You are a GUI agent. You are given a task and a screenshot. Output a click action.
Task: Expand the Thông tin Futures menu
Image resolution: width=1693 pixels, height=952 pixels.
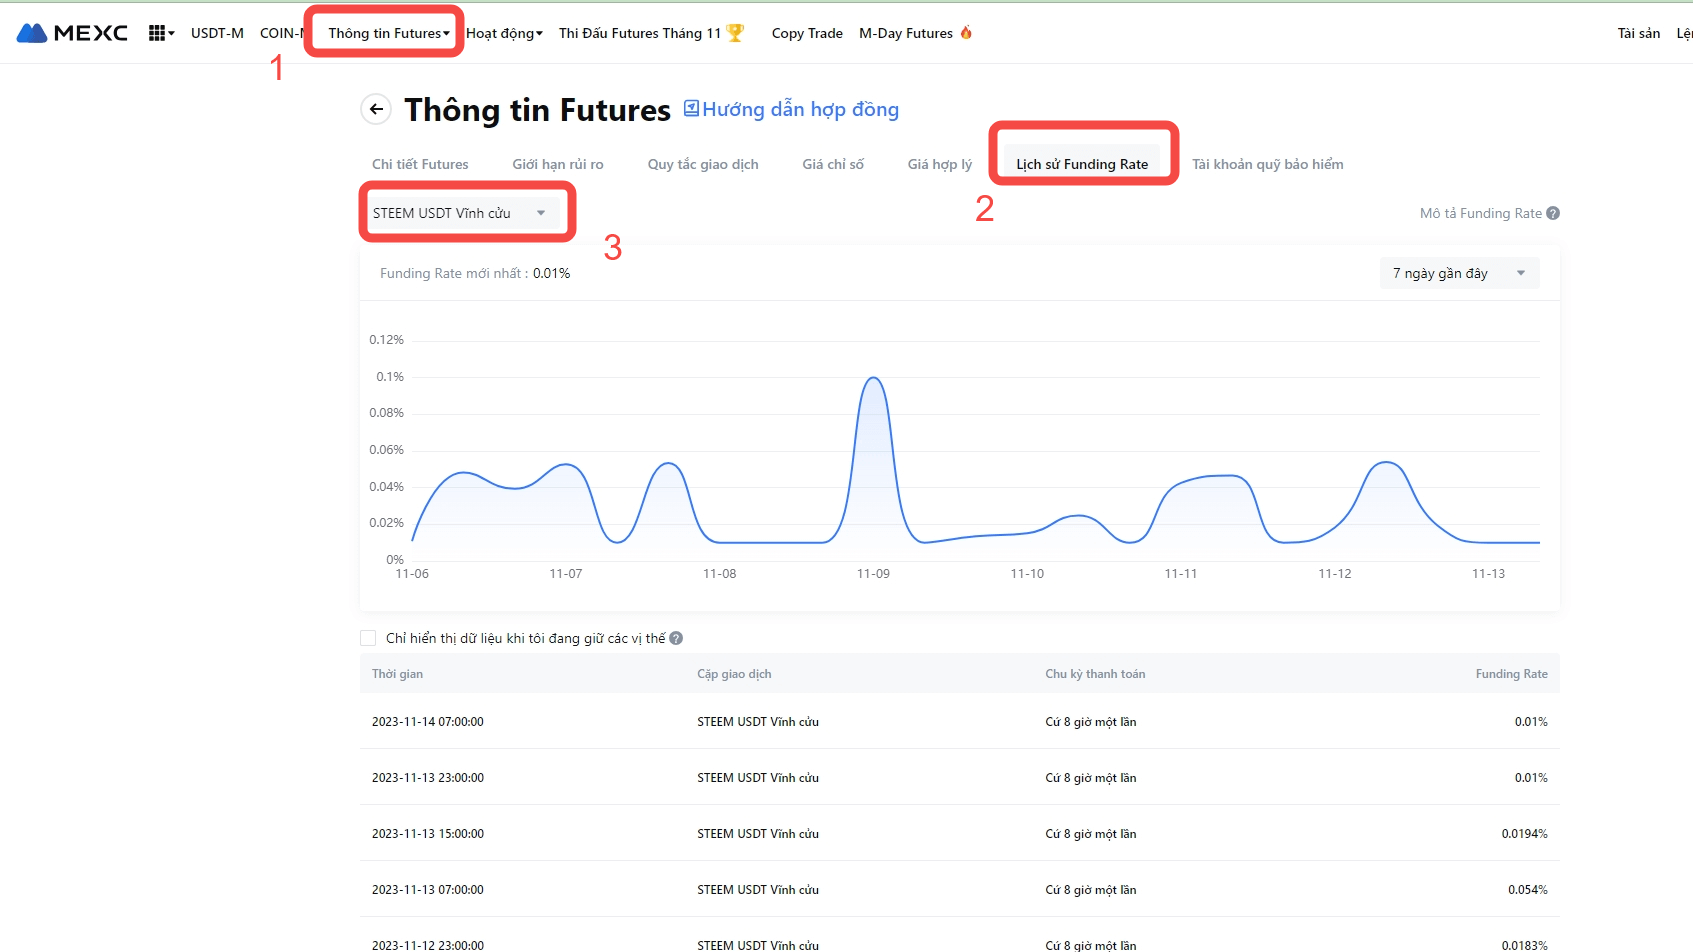click(x=388, y=33)
